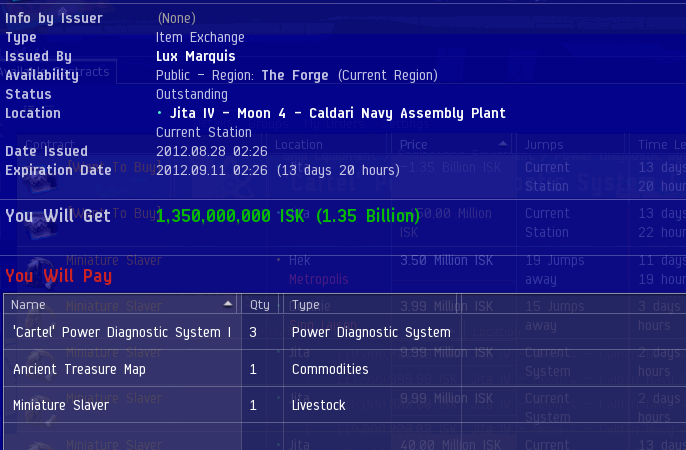
Task: Sort items by Qty column header
Action: click(x=260, y=304)
